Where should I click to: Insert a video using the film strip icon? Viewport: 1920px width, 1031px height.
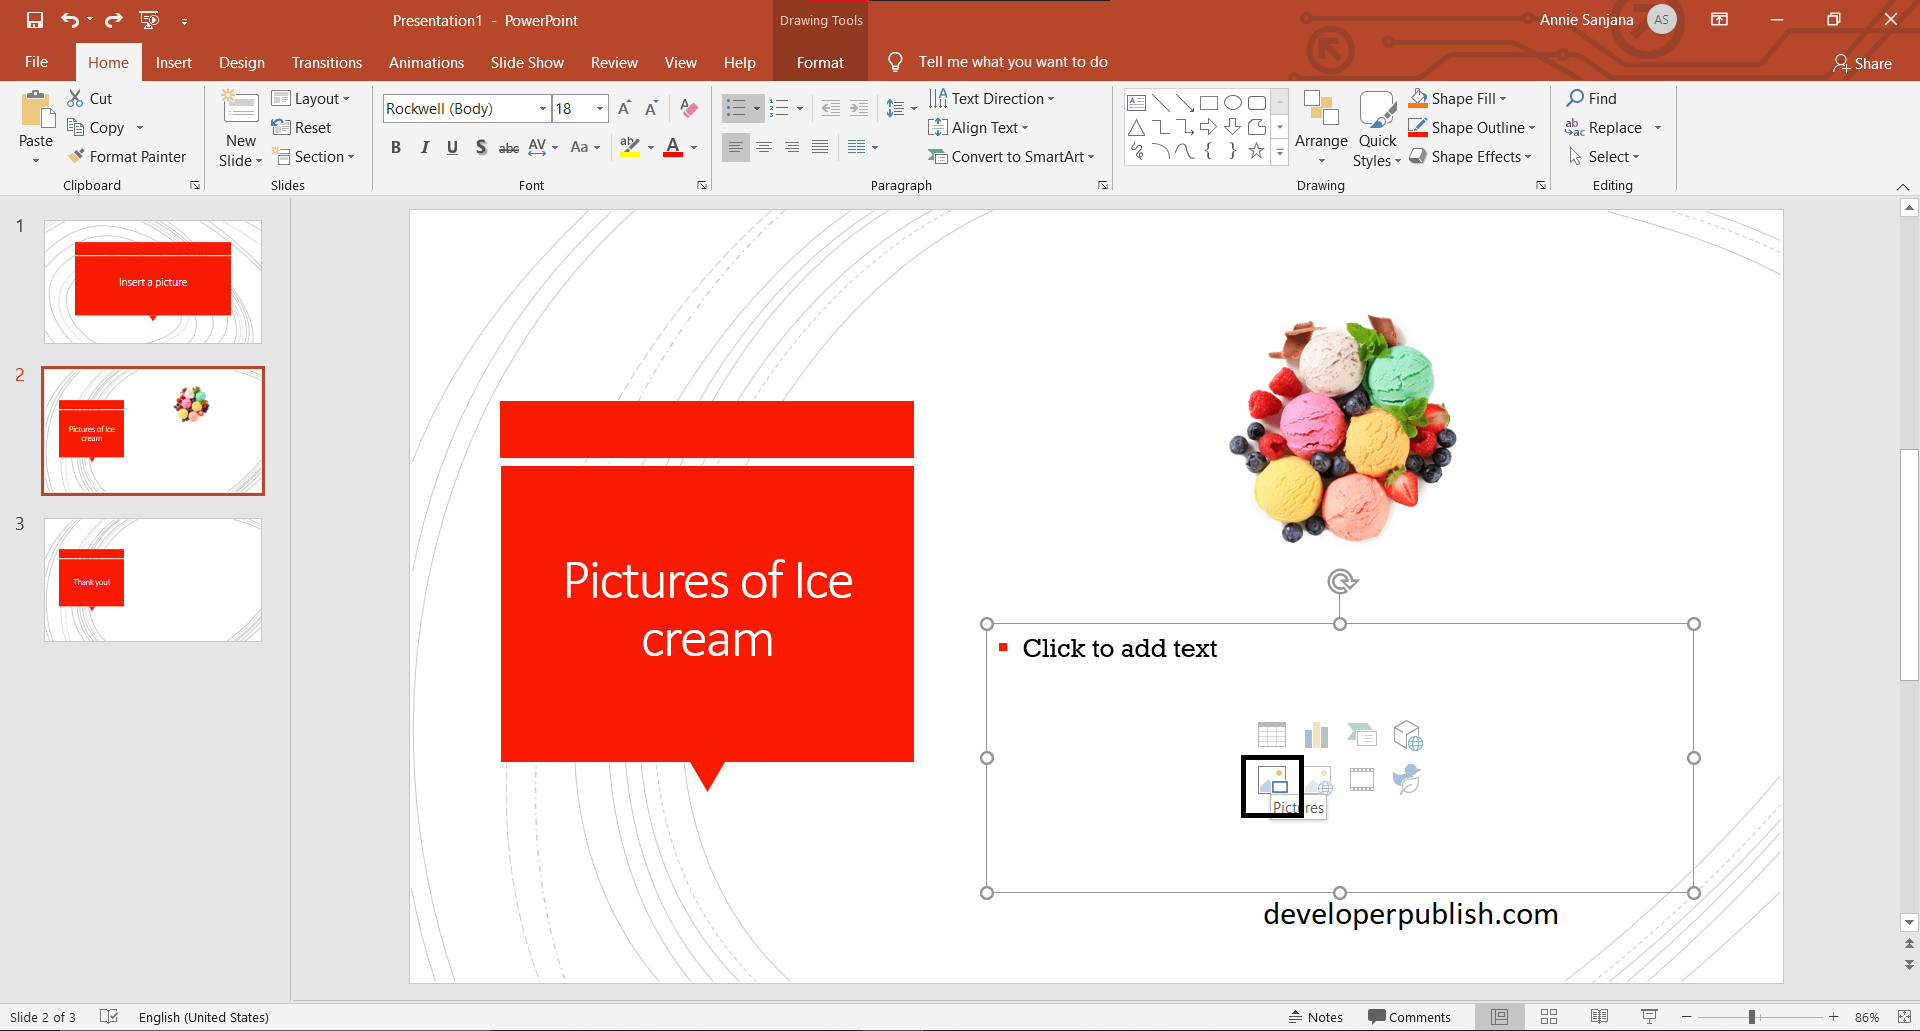[x=1361, y=779]
